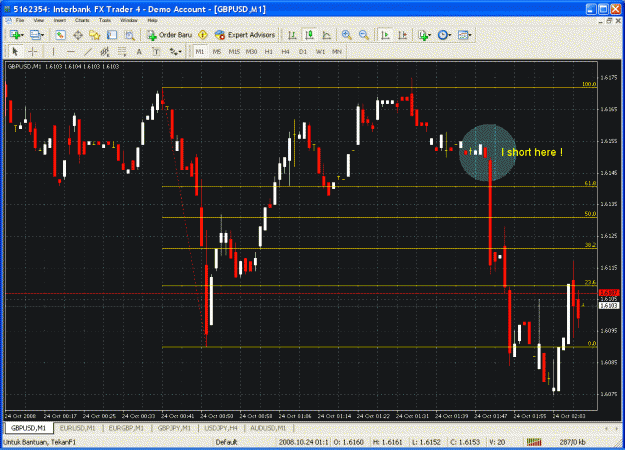This screenshot has height=450, width=625.
Task: Switch to the EURGBP,M1 chart tab
Action: 126,428
